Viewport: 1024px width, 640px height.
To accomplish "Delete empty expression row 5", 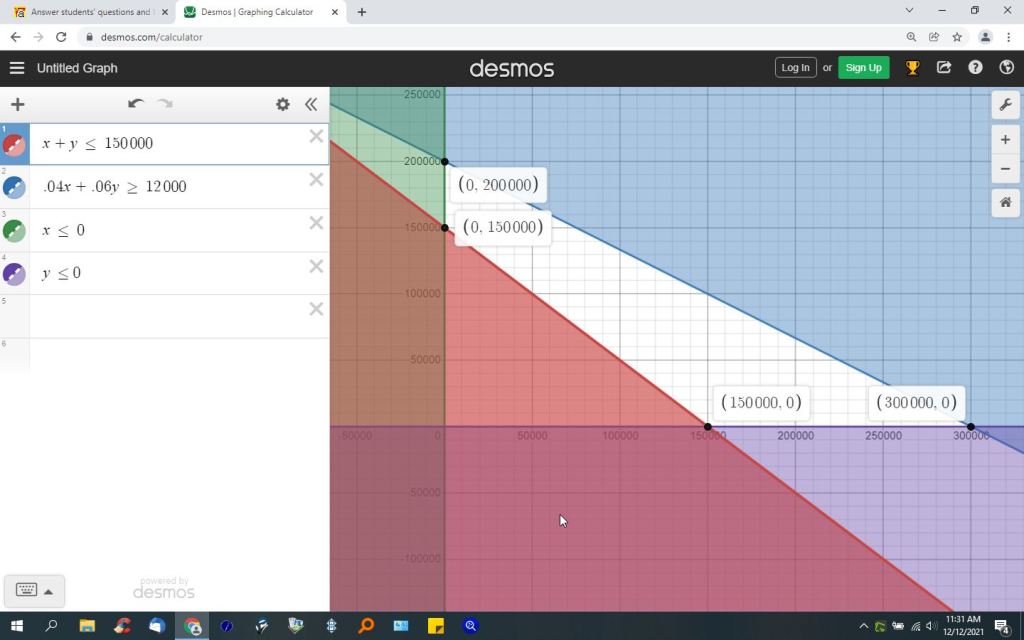I will click(x=316, y=309).
